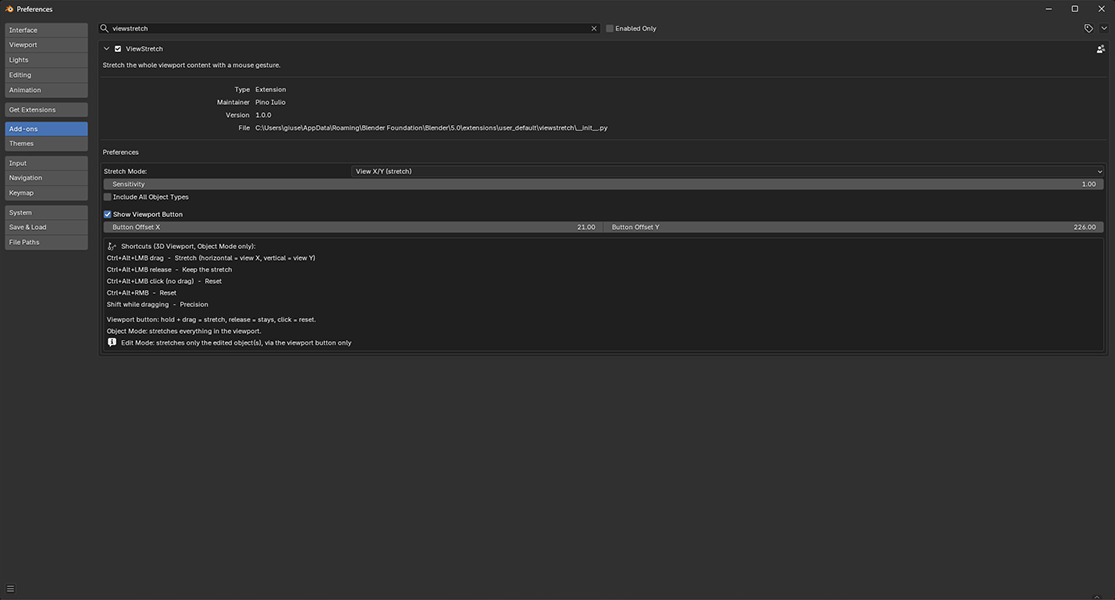Adjust the Sensitivity slider

pyautogui.click(x=604, y=184)
